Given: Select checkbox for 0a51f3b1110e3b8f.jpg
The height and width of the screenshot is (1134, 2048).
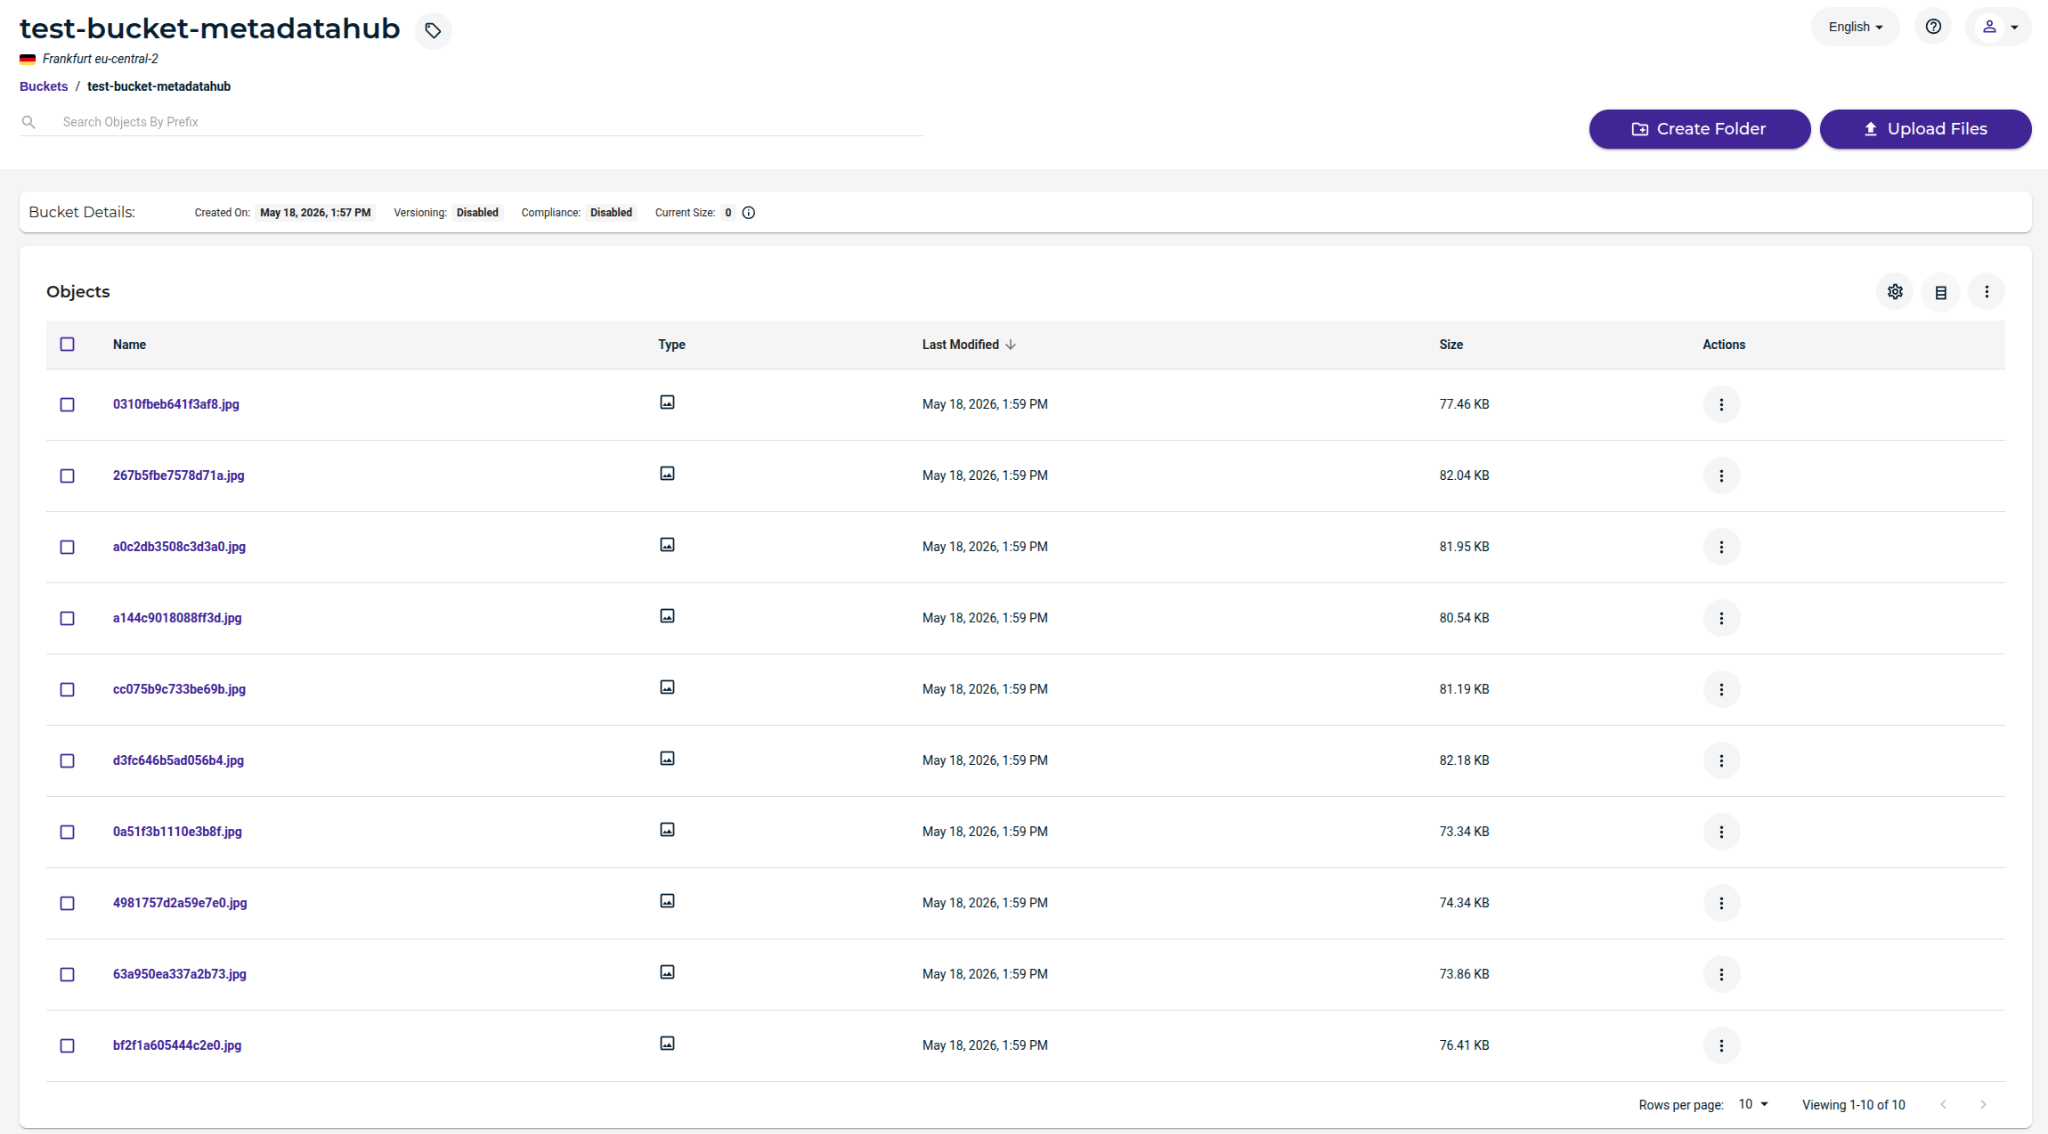Looking at the screenshot, I should click(x=67, y=832).
